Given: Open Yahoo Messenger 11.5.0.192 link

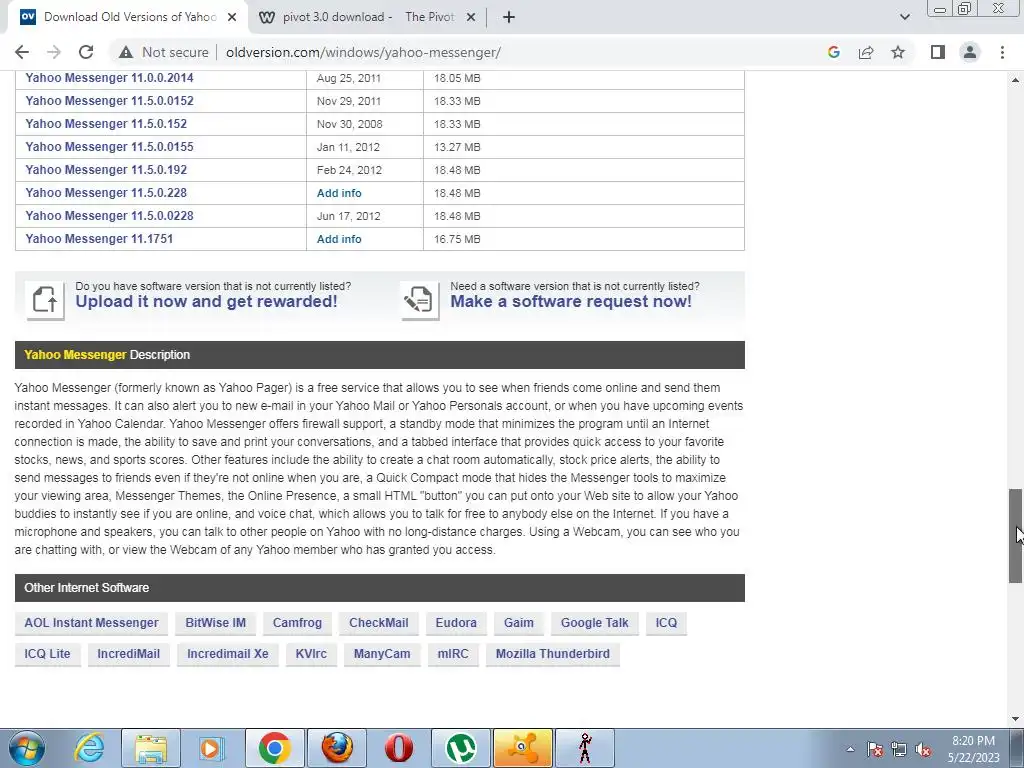Looking at the screenshot, I should 106,169.
